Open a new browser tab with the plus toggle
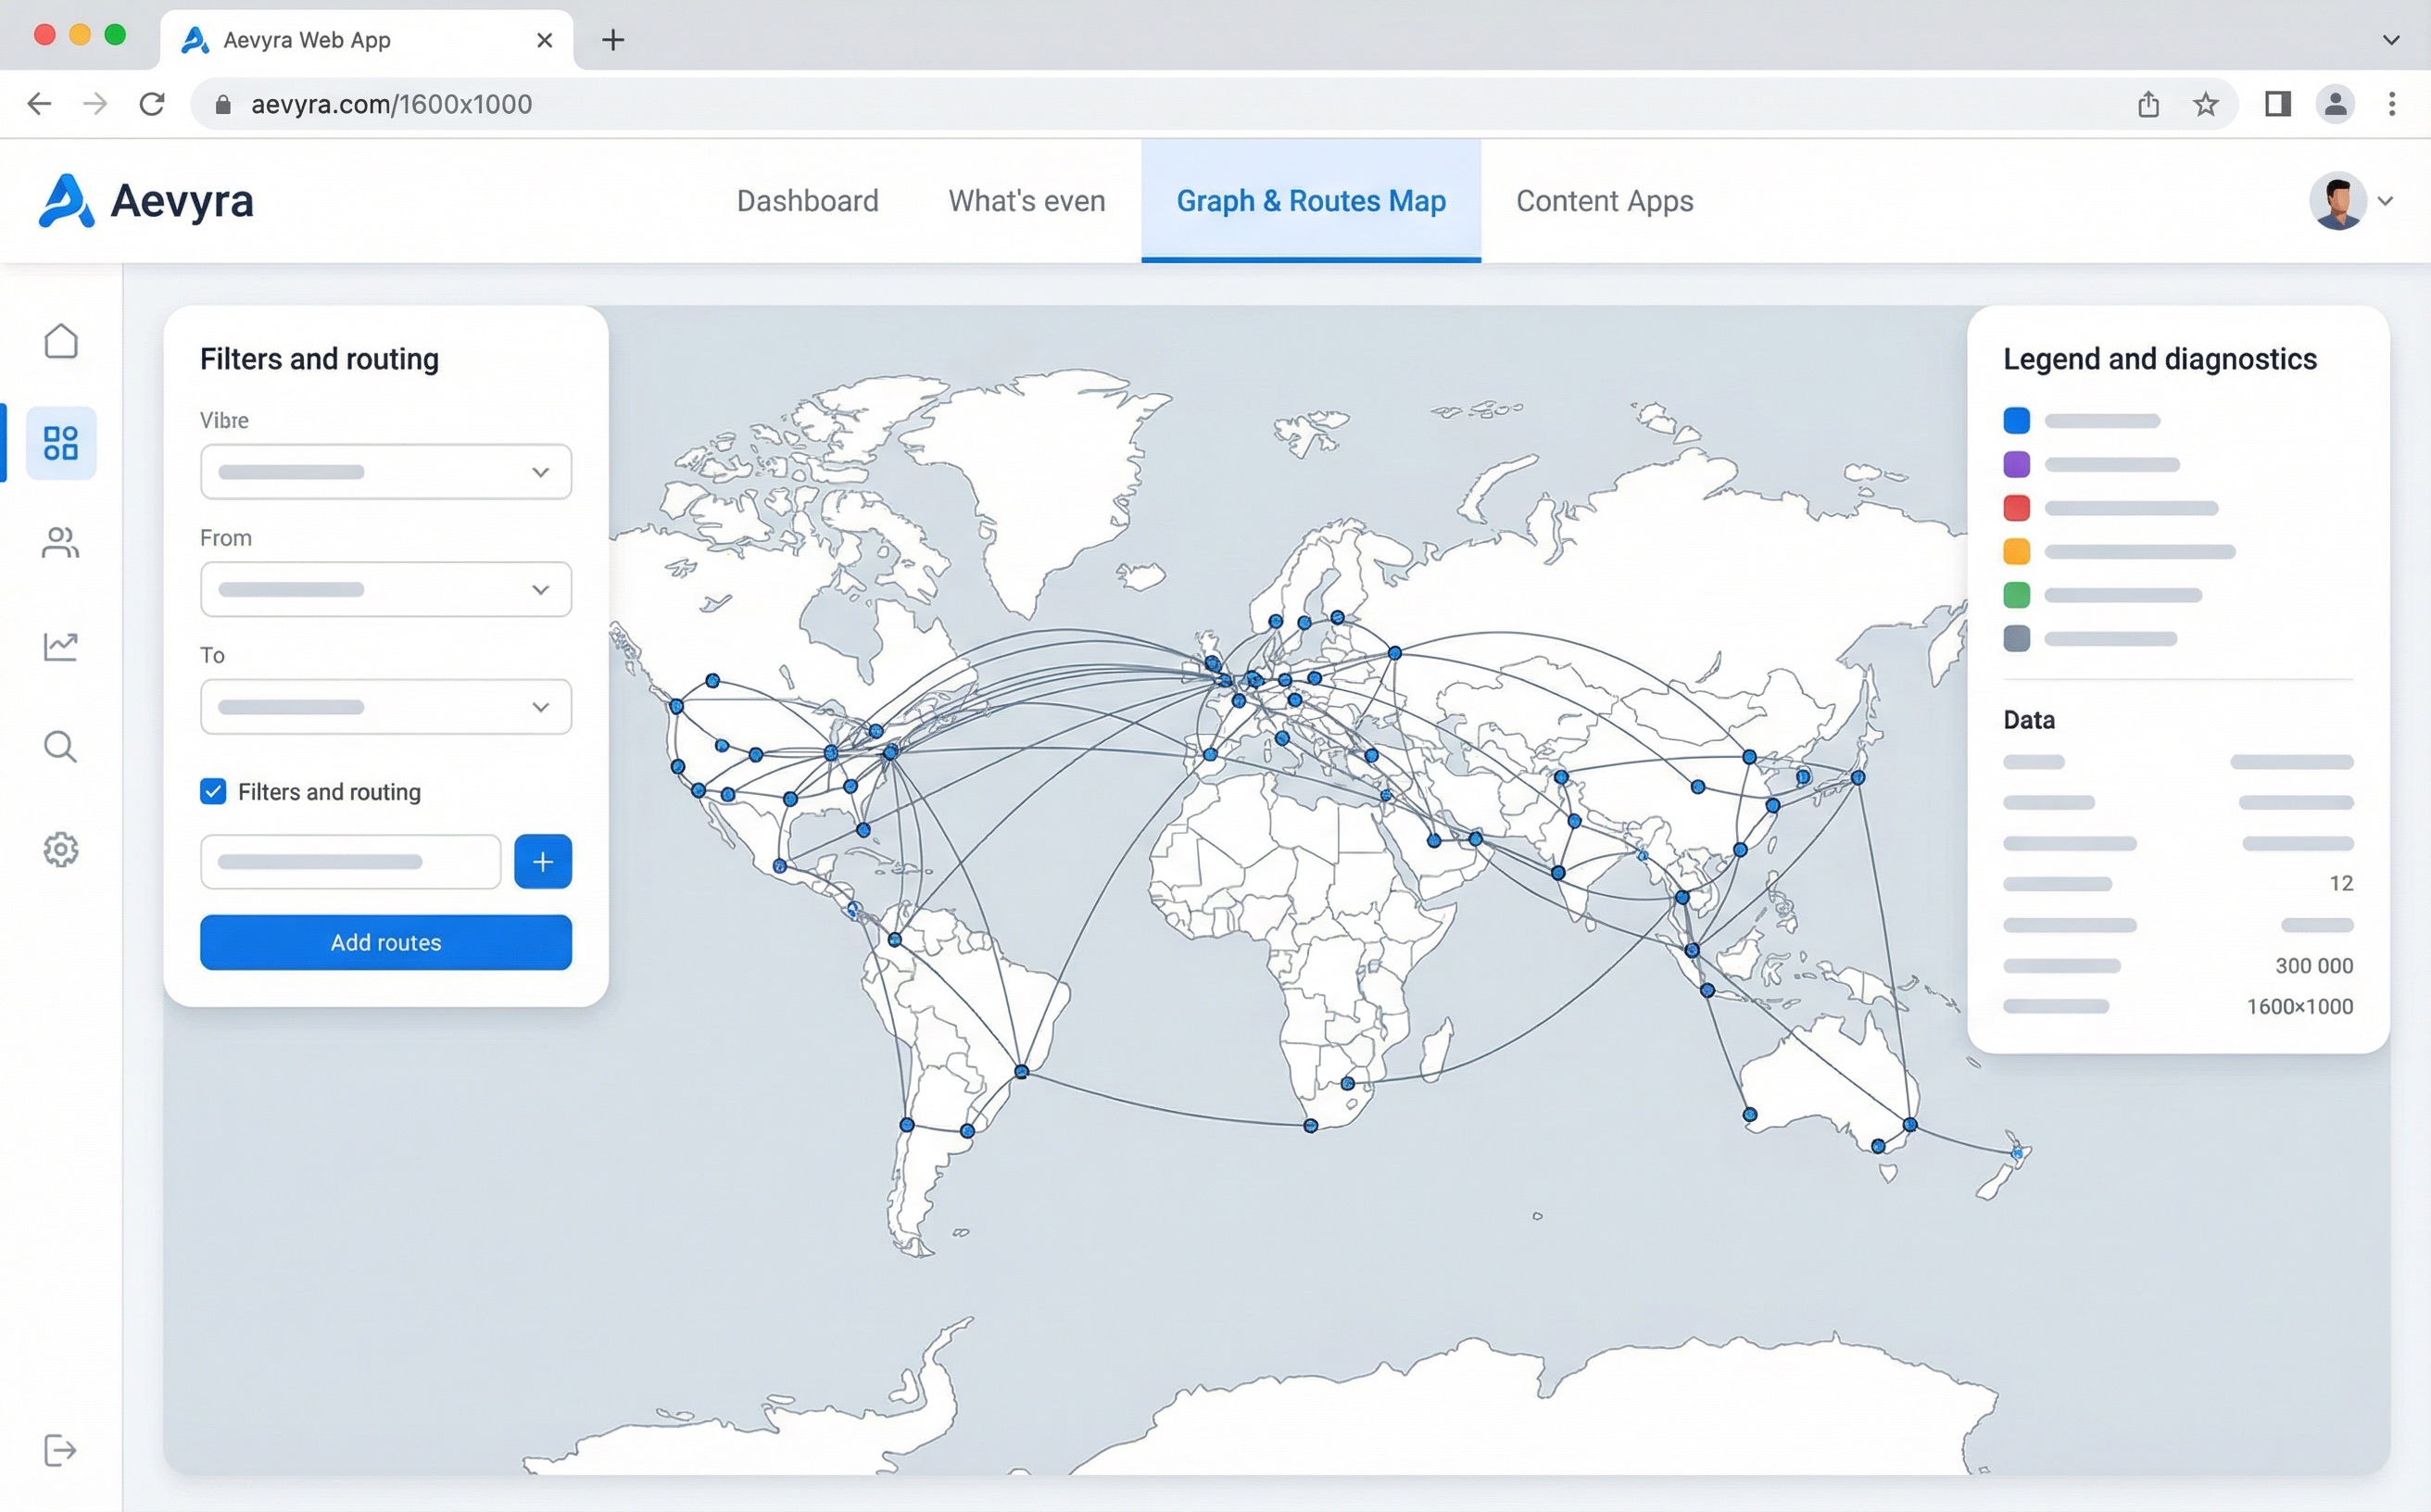Image resolution: width=2431 pixels, height=1512 pixels. click(613, 40)
